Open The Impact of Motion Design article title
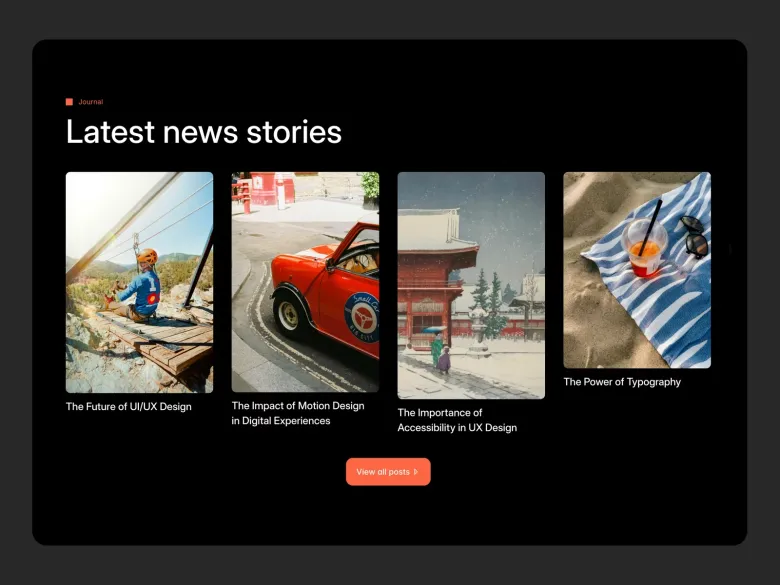780x585 pixels. 298,413
